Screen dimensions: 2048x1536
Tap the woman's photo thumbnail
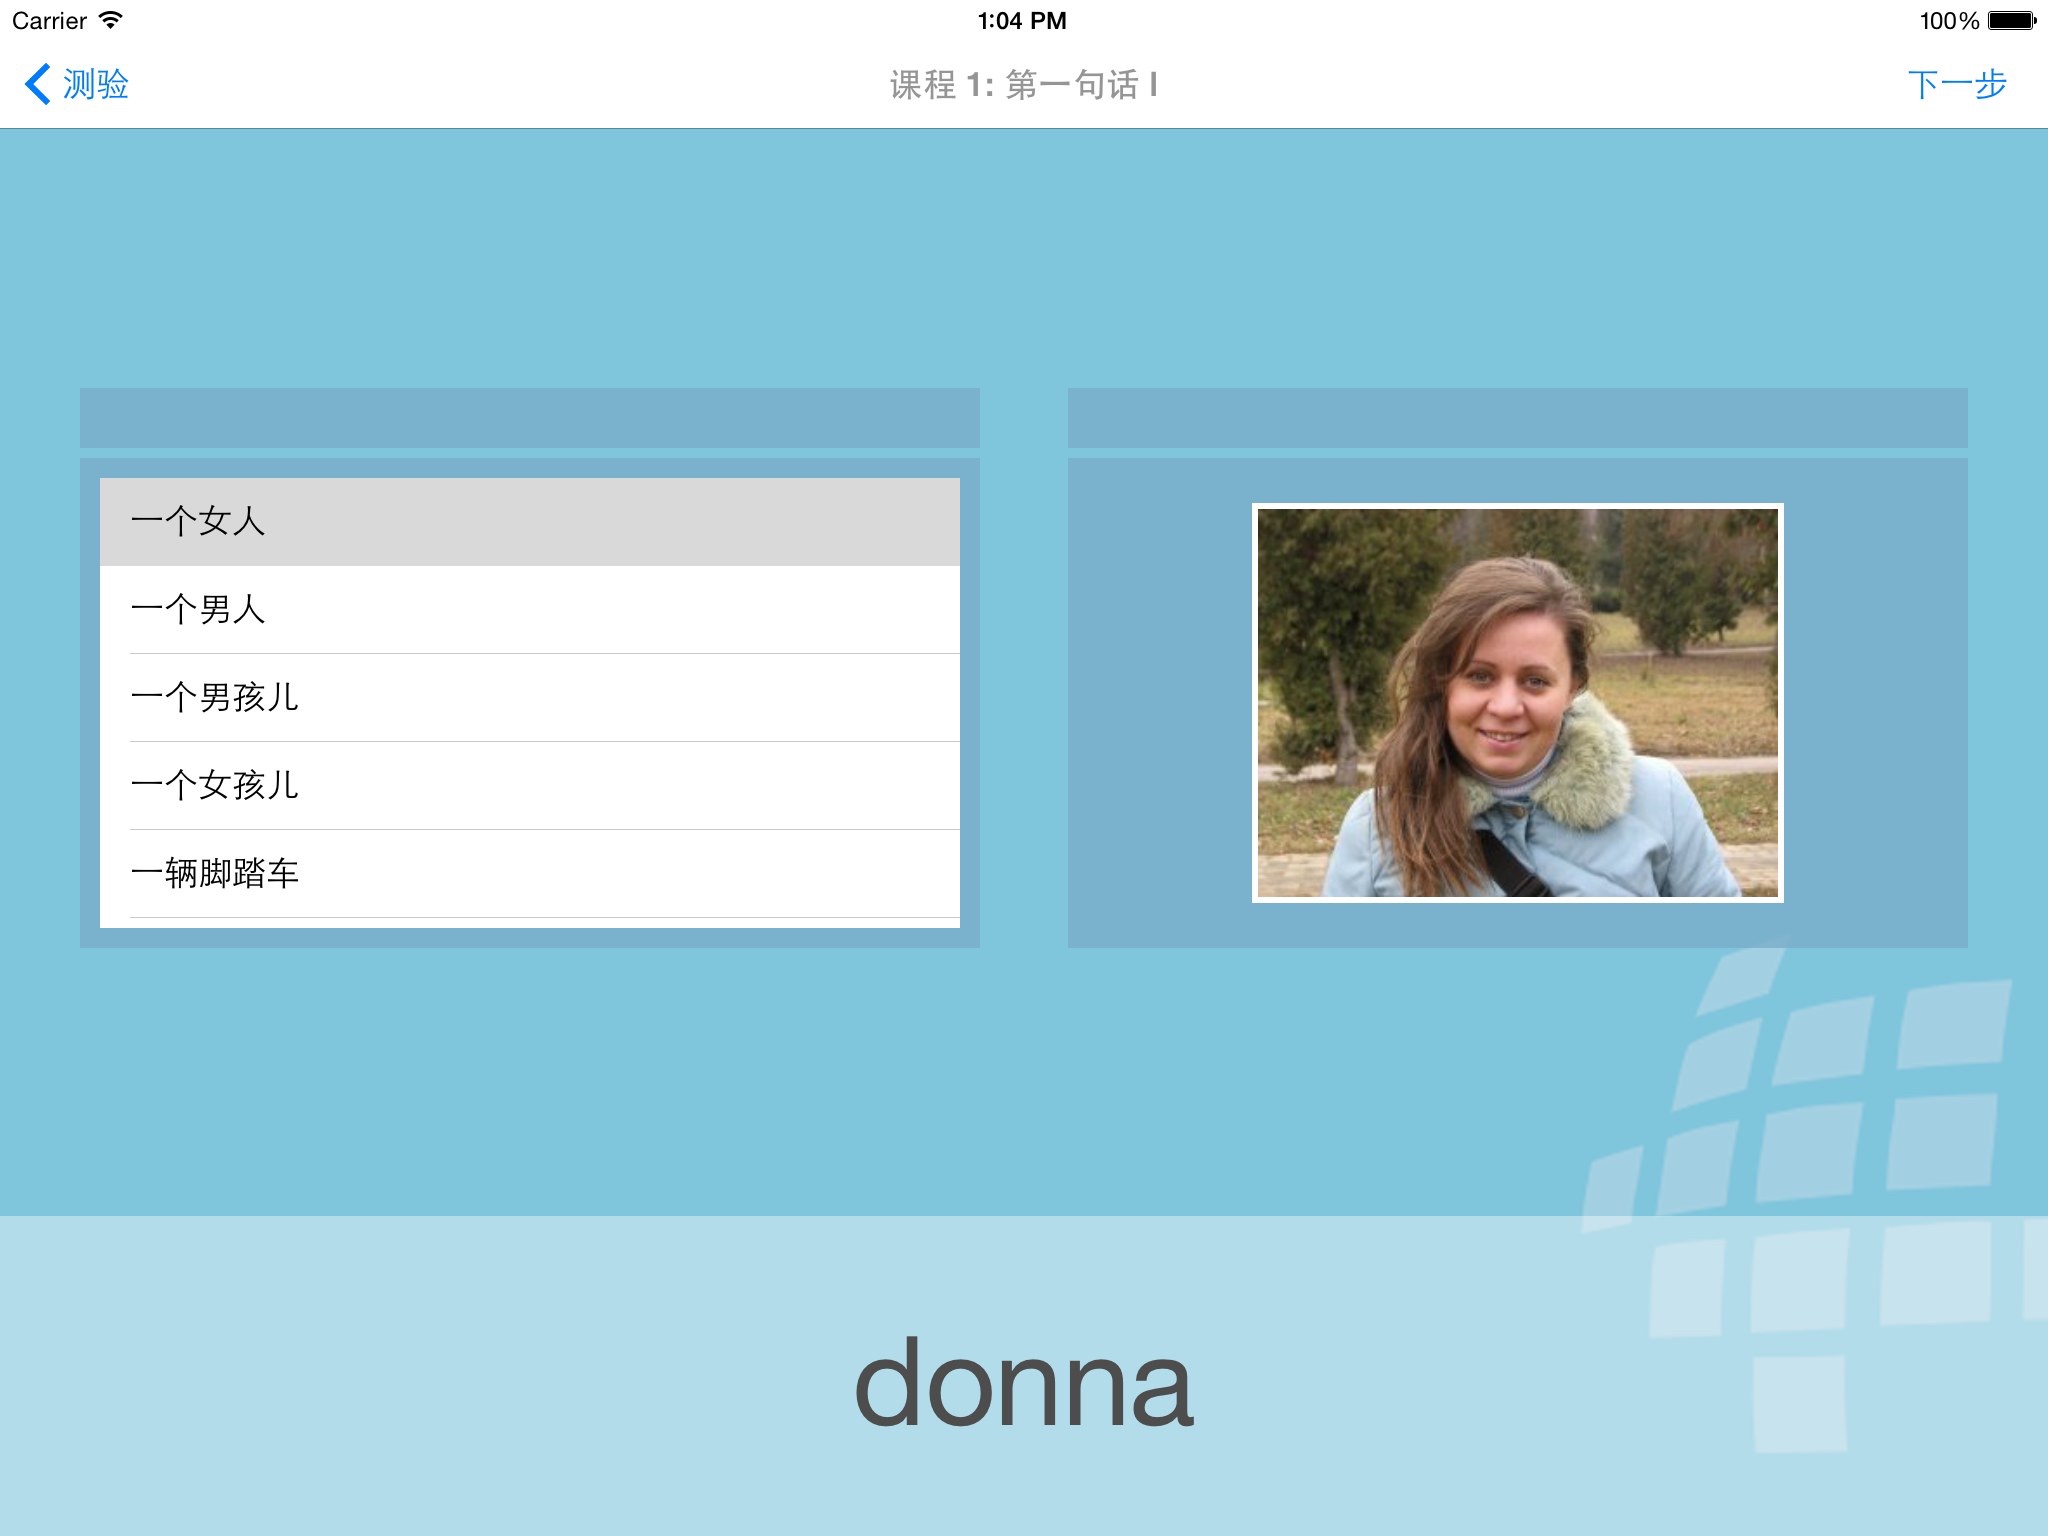point(1517,702)
